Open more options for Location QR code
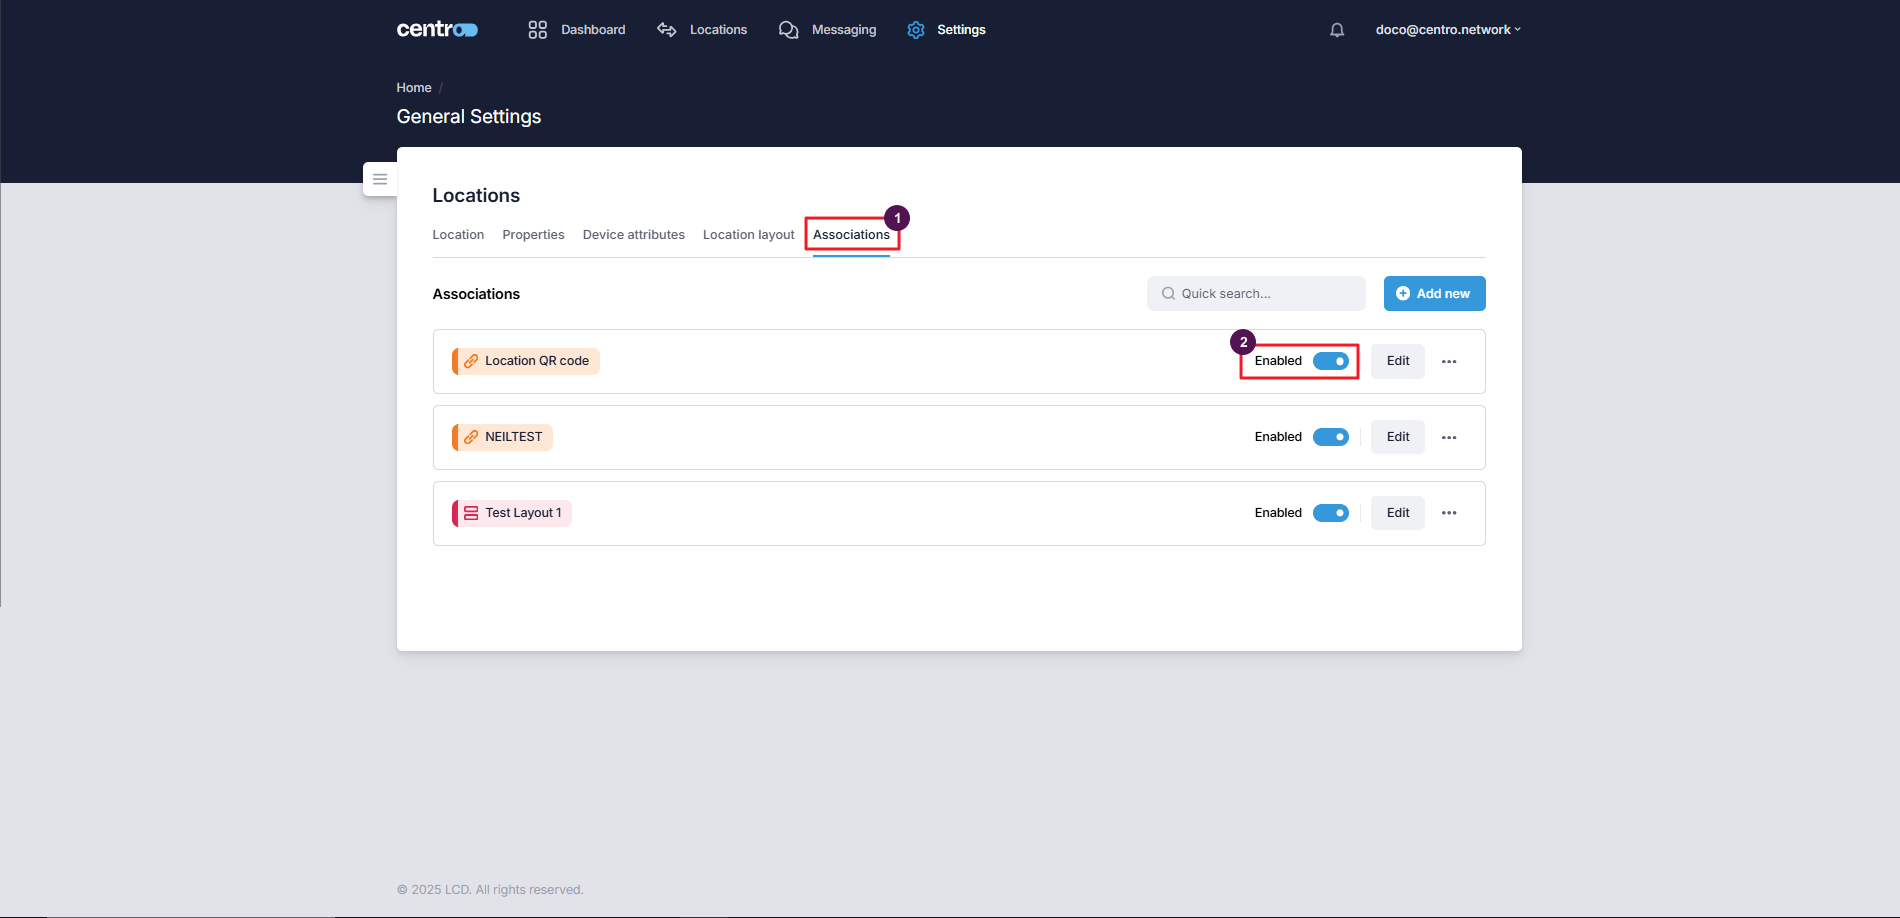The width and height of the screenshot is (1900, 918). pyautogui.click(x=1449, y=361)
